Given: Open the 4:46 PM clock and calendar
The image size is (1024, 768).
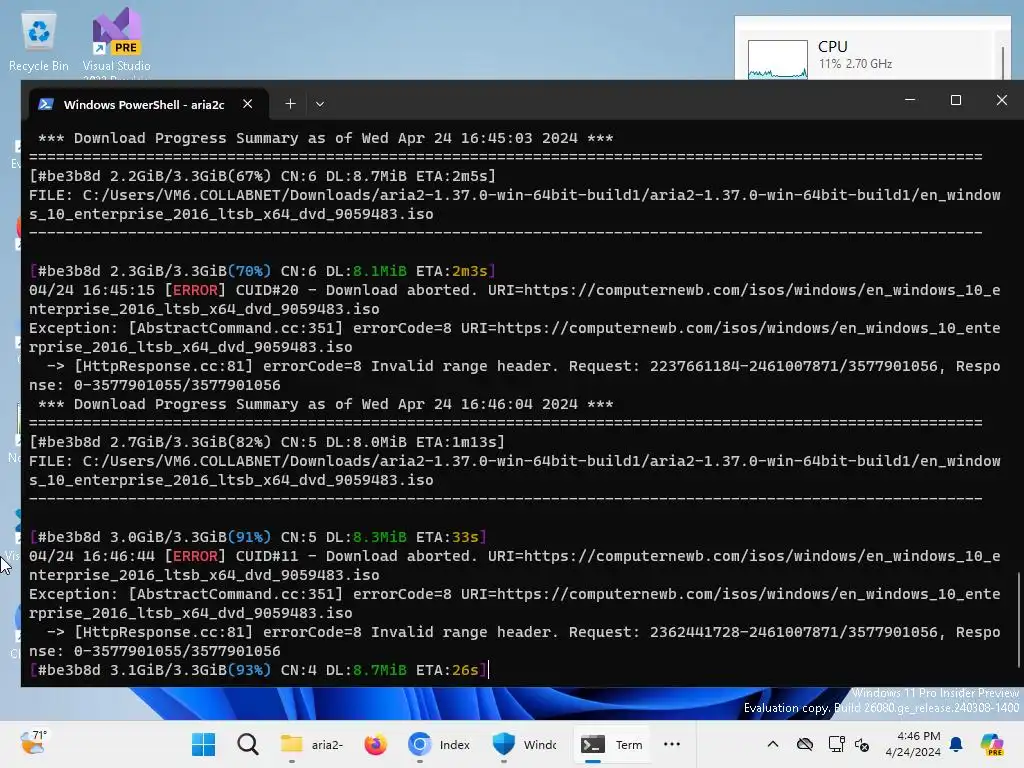Looking at the screenshot, I should point(913,744).
